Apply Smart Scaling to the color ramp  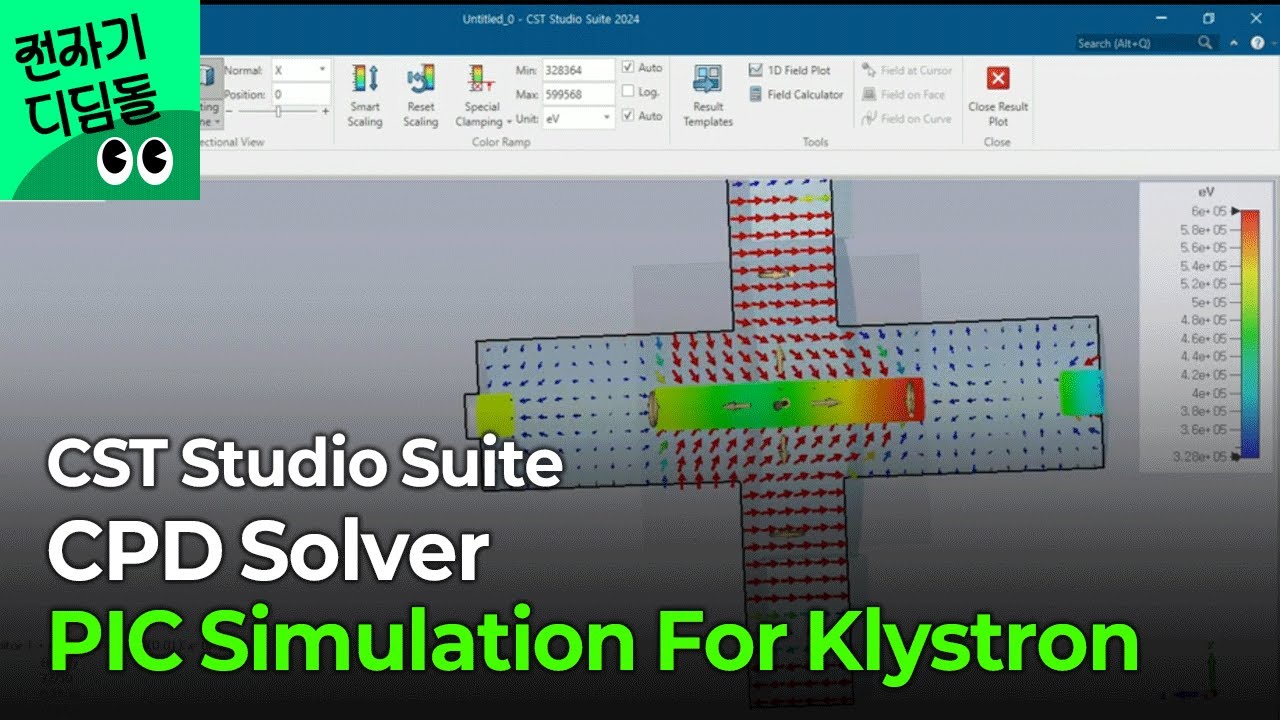[x=365, y=95]
